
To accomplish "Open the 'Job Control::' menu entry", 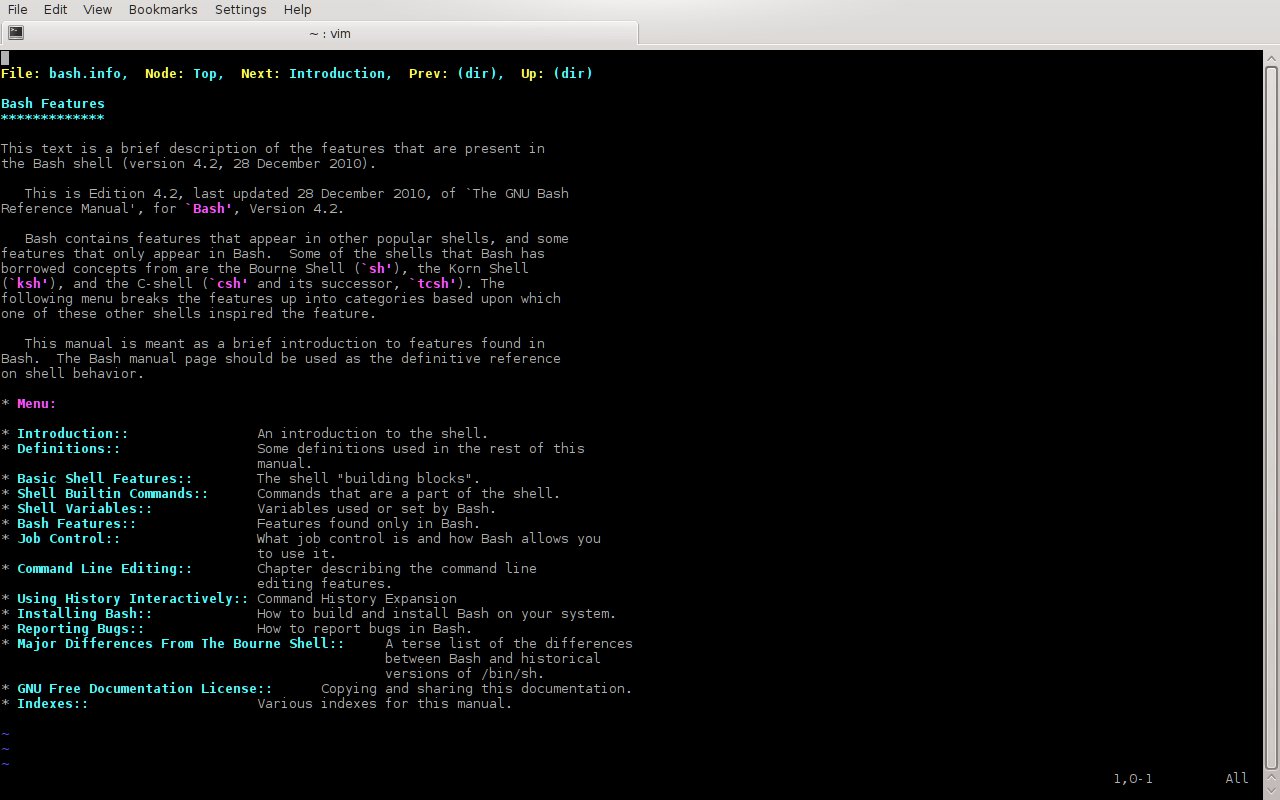I will pyautogui.click(x=69, y=538).
